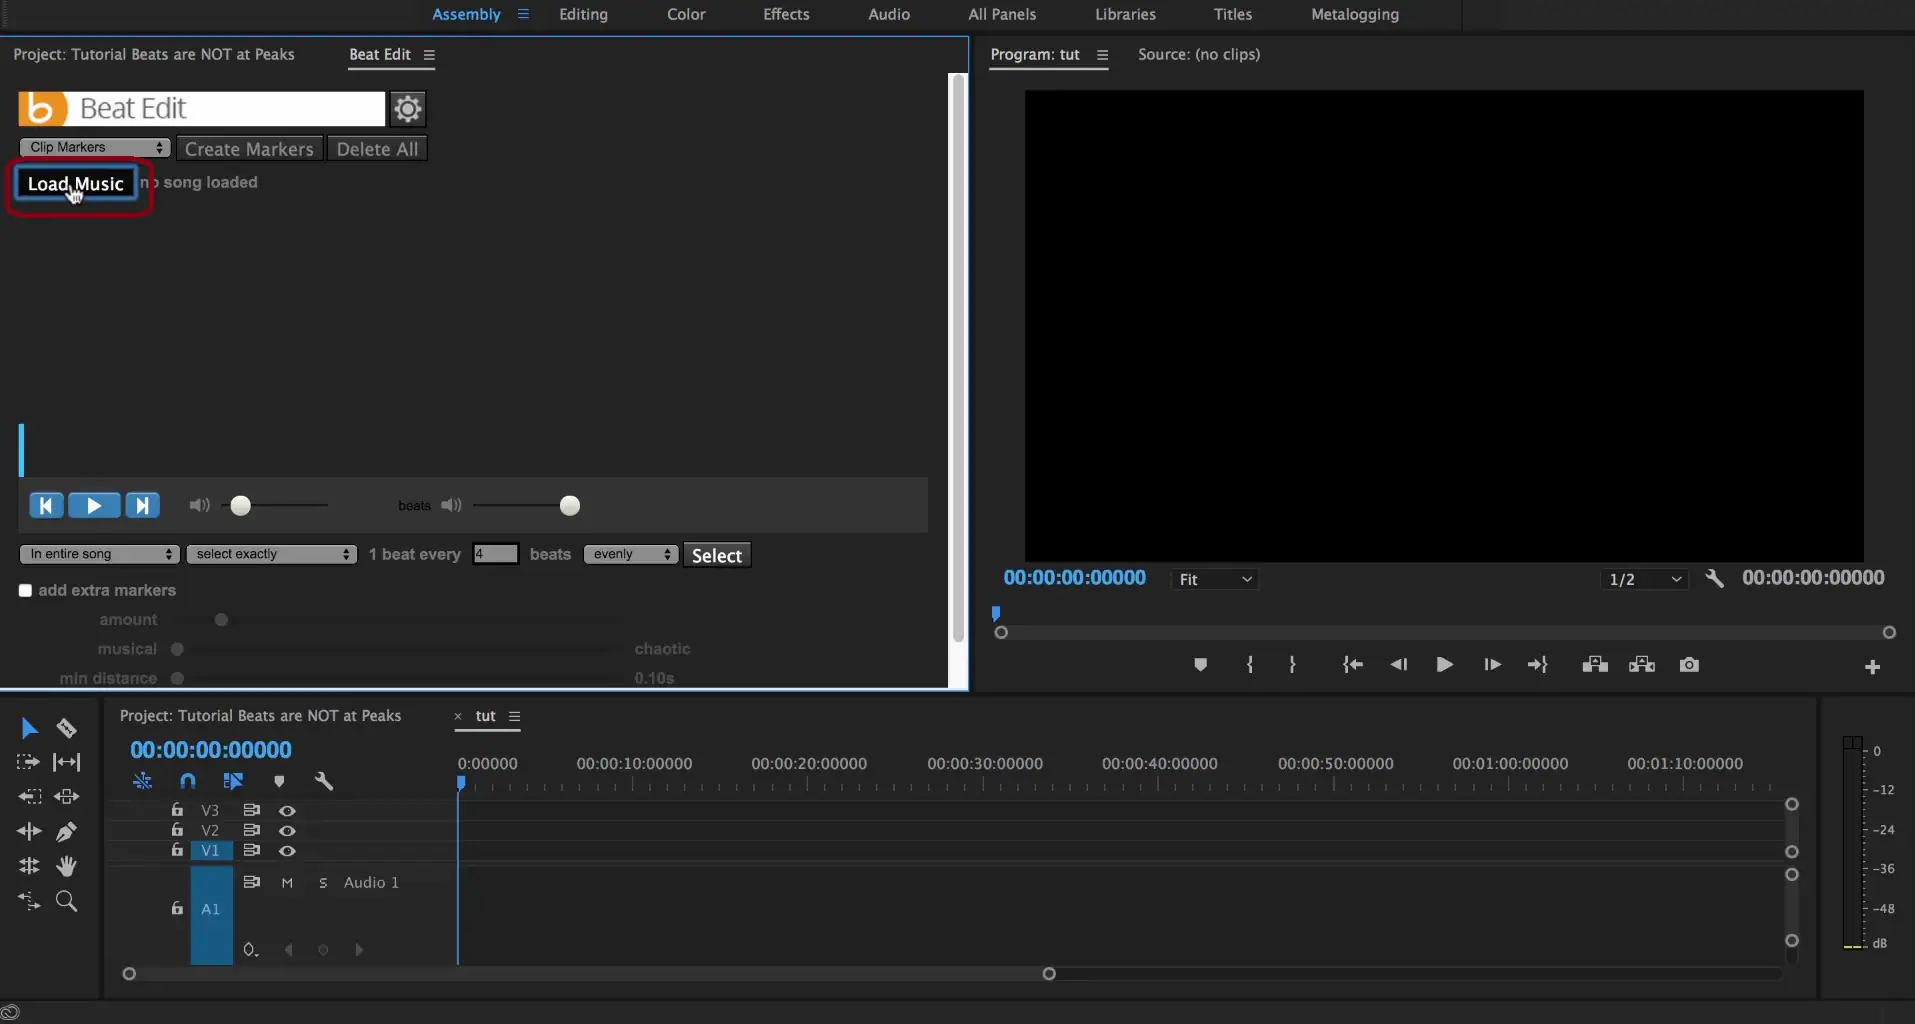Viewport: 1915px width, 1024px height.
Task: Play in Program monitor
Action: click(1444, 665)
